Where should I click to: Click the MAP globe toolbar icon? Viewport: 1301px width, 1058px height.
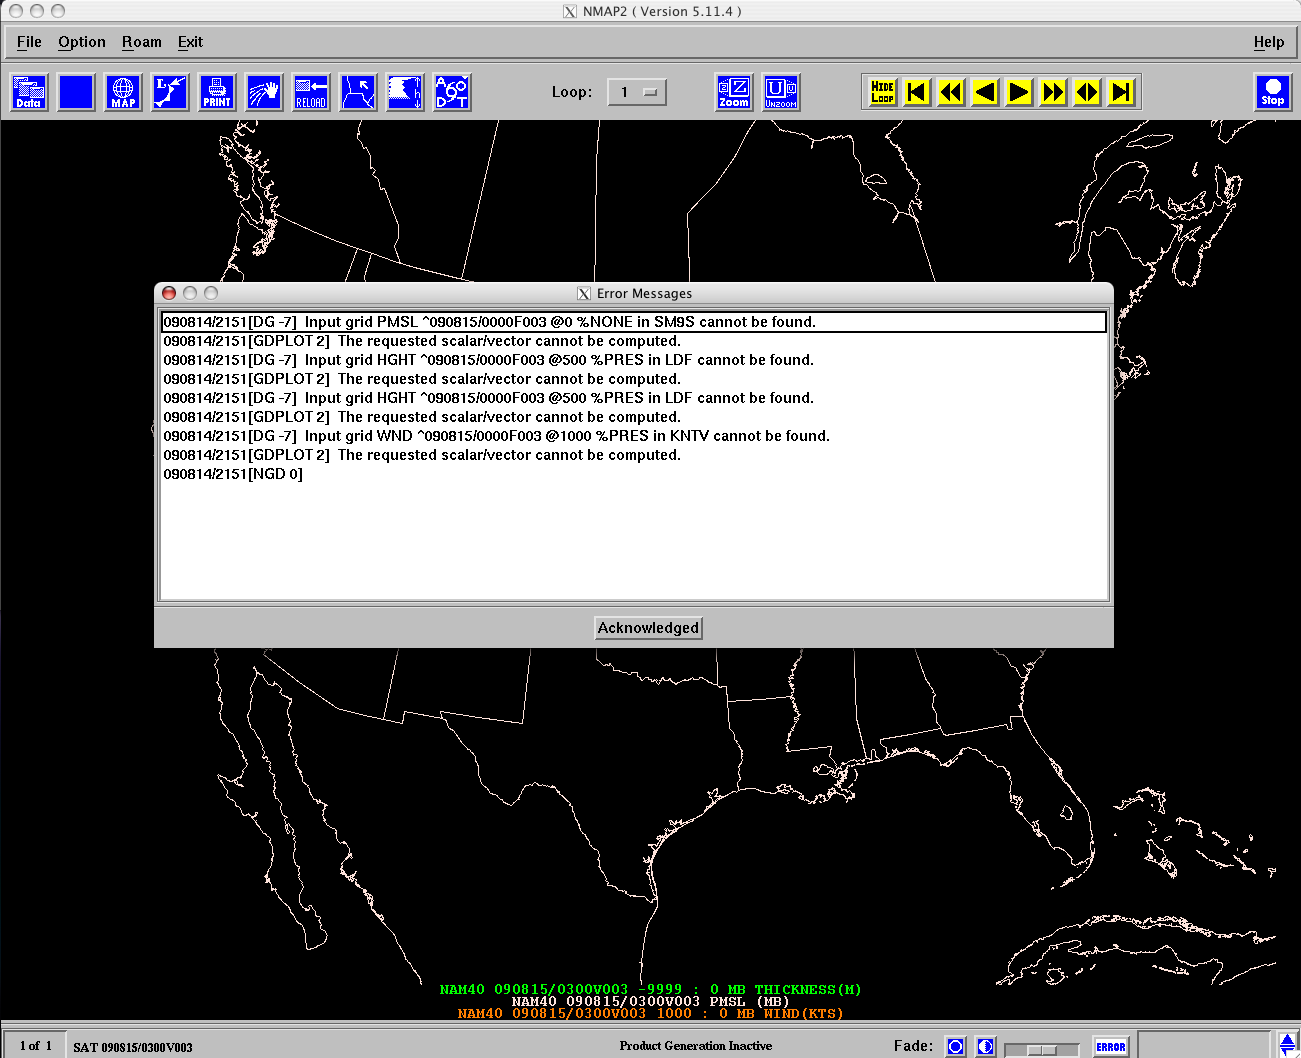(x=123, y=92)
